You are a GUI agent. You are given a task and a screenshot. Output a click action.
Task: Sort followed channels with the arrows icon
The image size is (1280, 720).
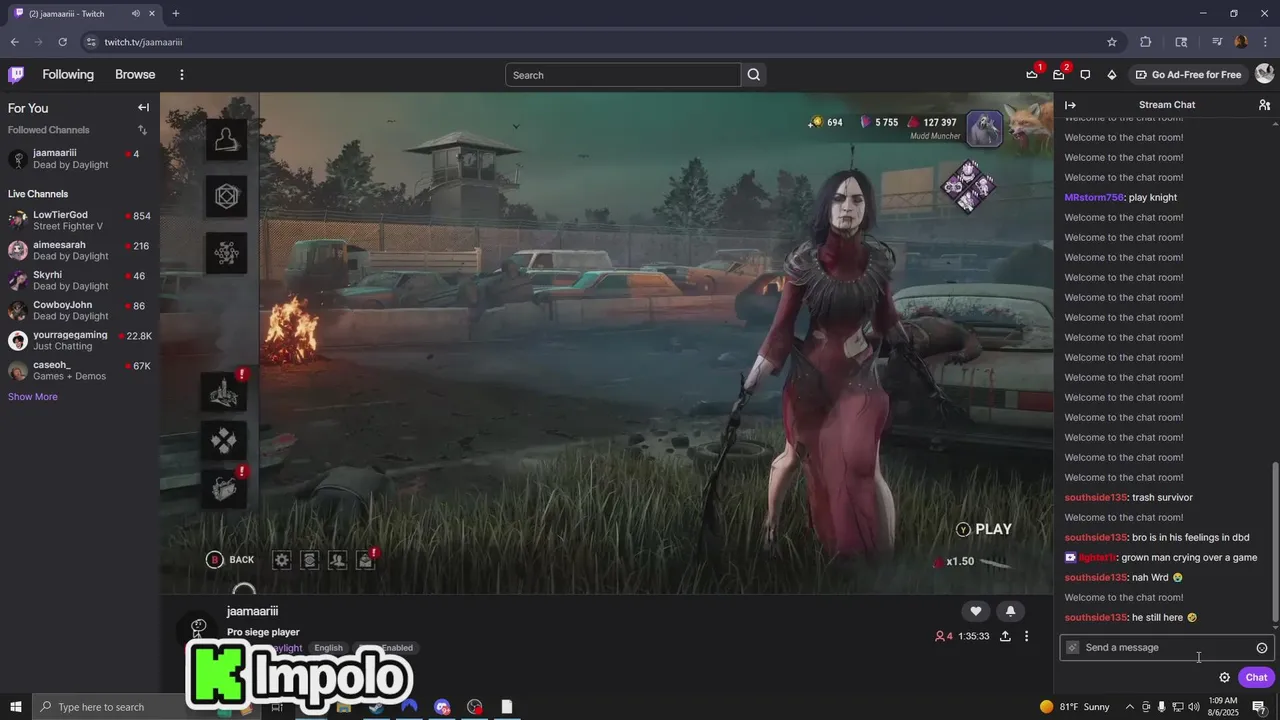click(142, 130)
